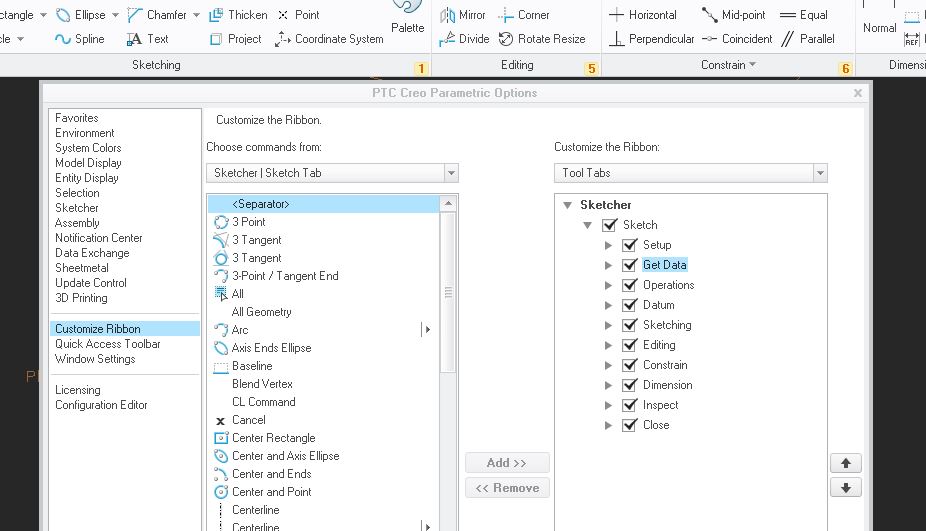This screenshot has width=926, height=531.
Task: Toggle the Sketching group checkbox
Action: point(630,325)
